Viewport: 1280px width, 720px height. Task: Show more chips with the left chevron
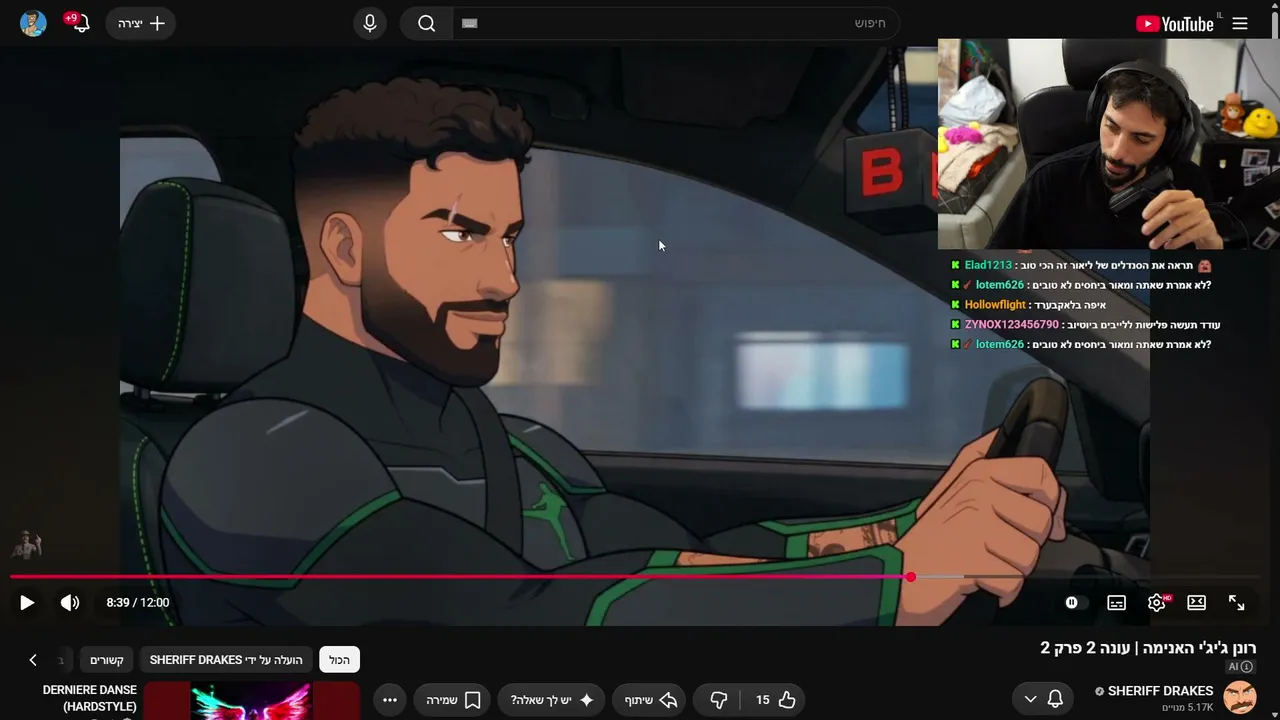[x=33, y=660]
